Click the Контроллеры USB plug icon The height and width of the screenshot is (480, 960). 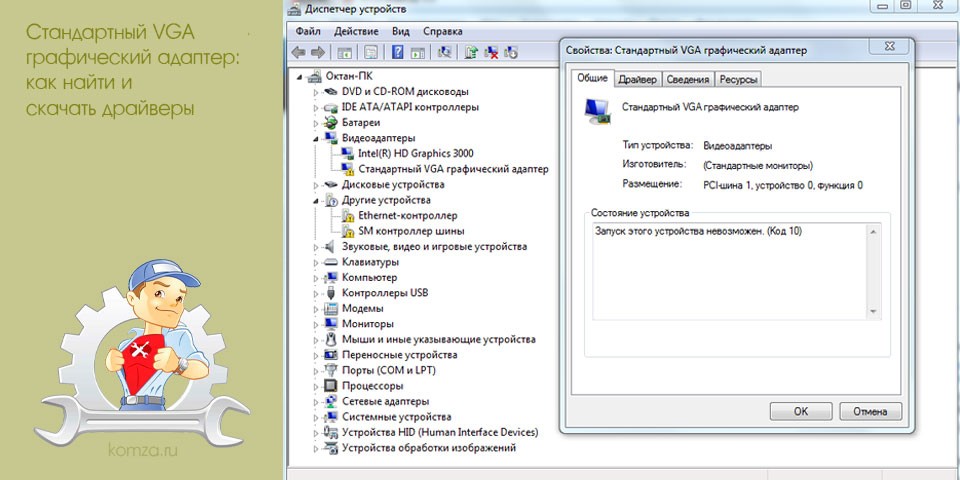[x=331, y=293]
